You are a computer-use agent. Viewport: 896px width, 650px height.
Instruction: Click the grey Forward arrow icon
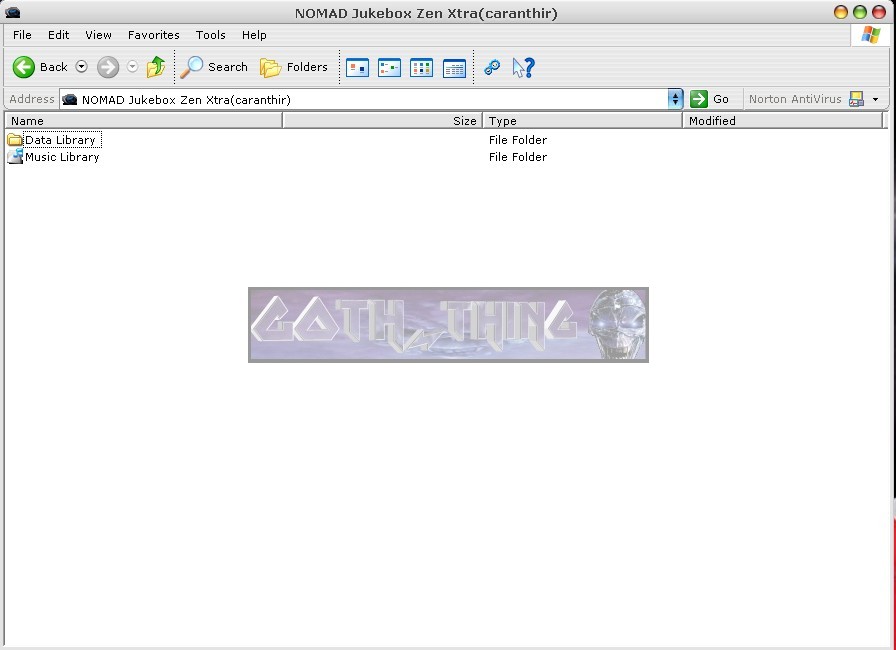pos(107,67)
